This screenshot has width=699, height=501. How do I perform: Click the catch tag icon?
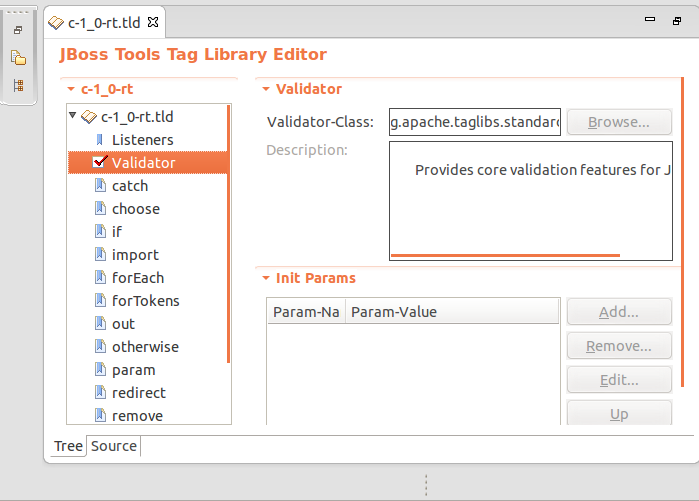tap(100, 186)
